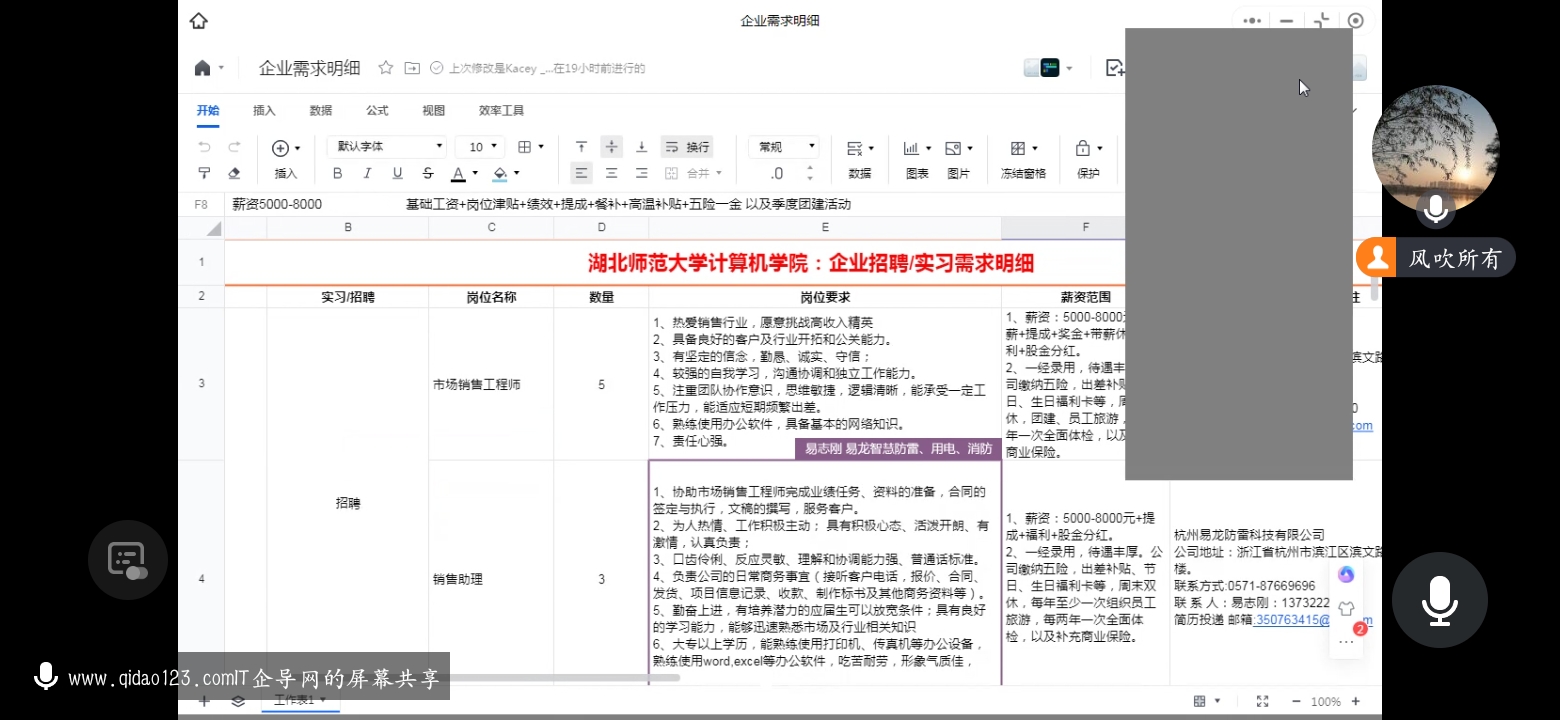Click the clear format eraser icon
Image resolution: width=1560 pixels, height=720 pixels.
(x=234, y=174)
